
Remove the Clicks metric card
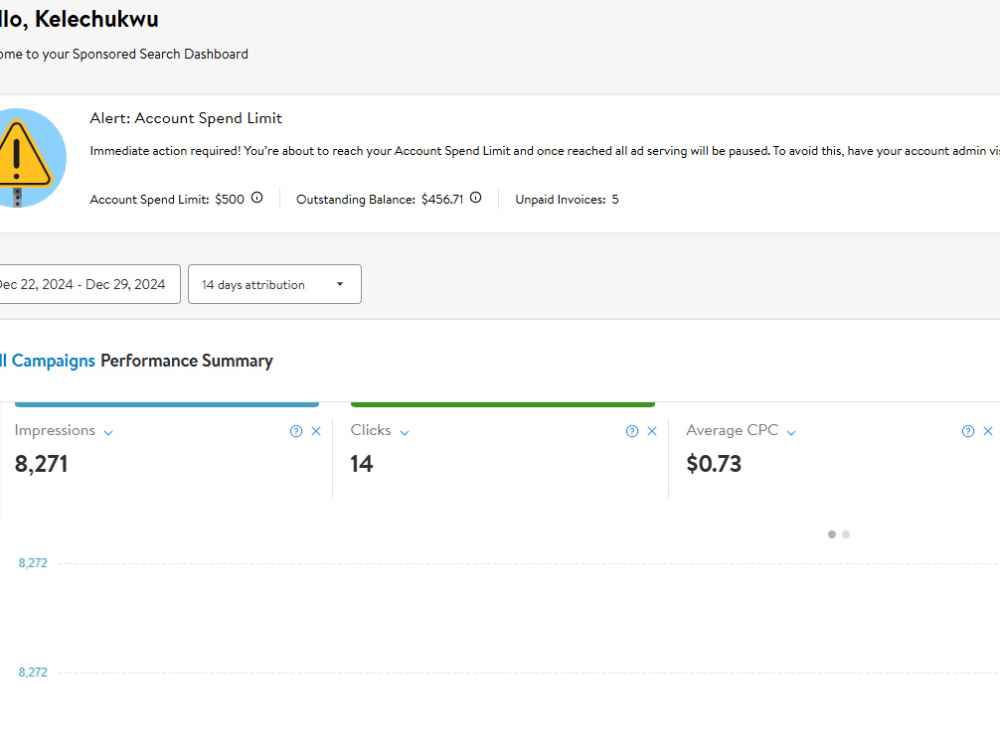(652, 431)
